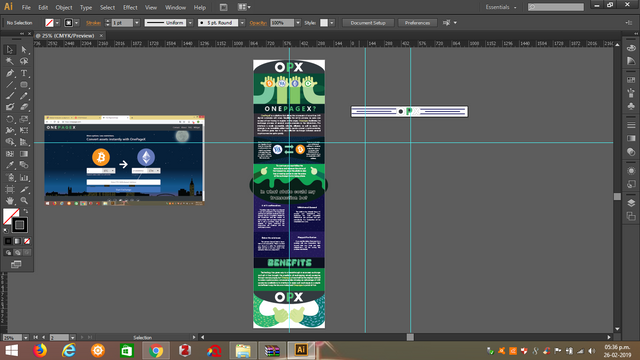Expand the Opacity percentage dropdown
The height and width of the screenshot is (360, 640).
[x=298, y=23]
